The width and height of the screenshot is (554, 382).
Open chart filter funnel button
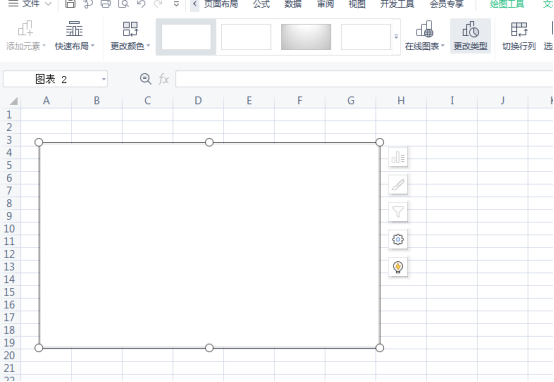[398, 212]
